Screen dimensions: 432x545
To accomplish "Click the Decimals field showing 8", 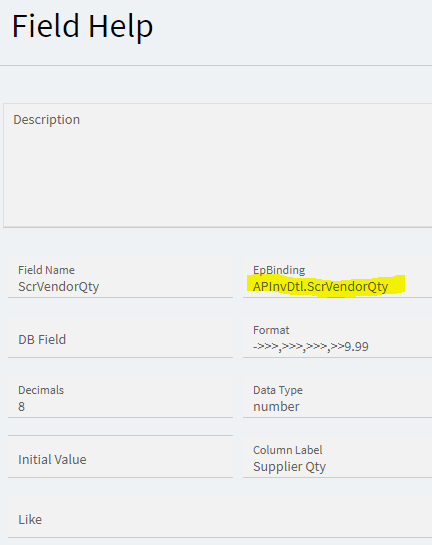I will [x=120, y=398].
